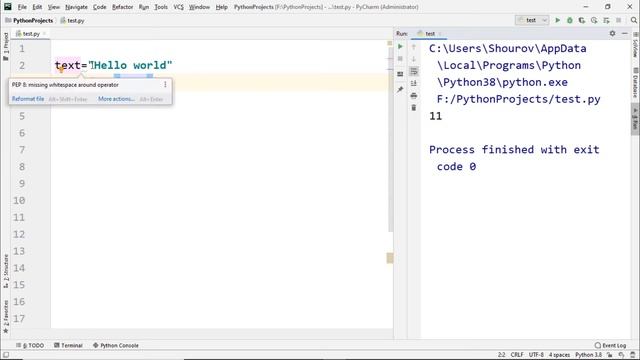
Task: Open the Code menu
Action: point(100,7)
